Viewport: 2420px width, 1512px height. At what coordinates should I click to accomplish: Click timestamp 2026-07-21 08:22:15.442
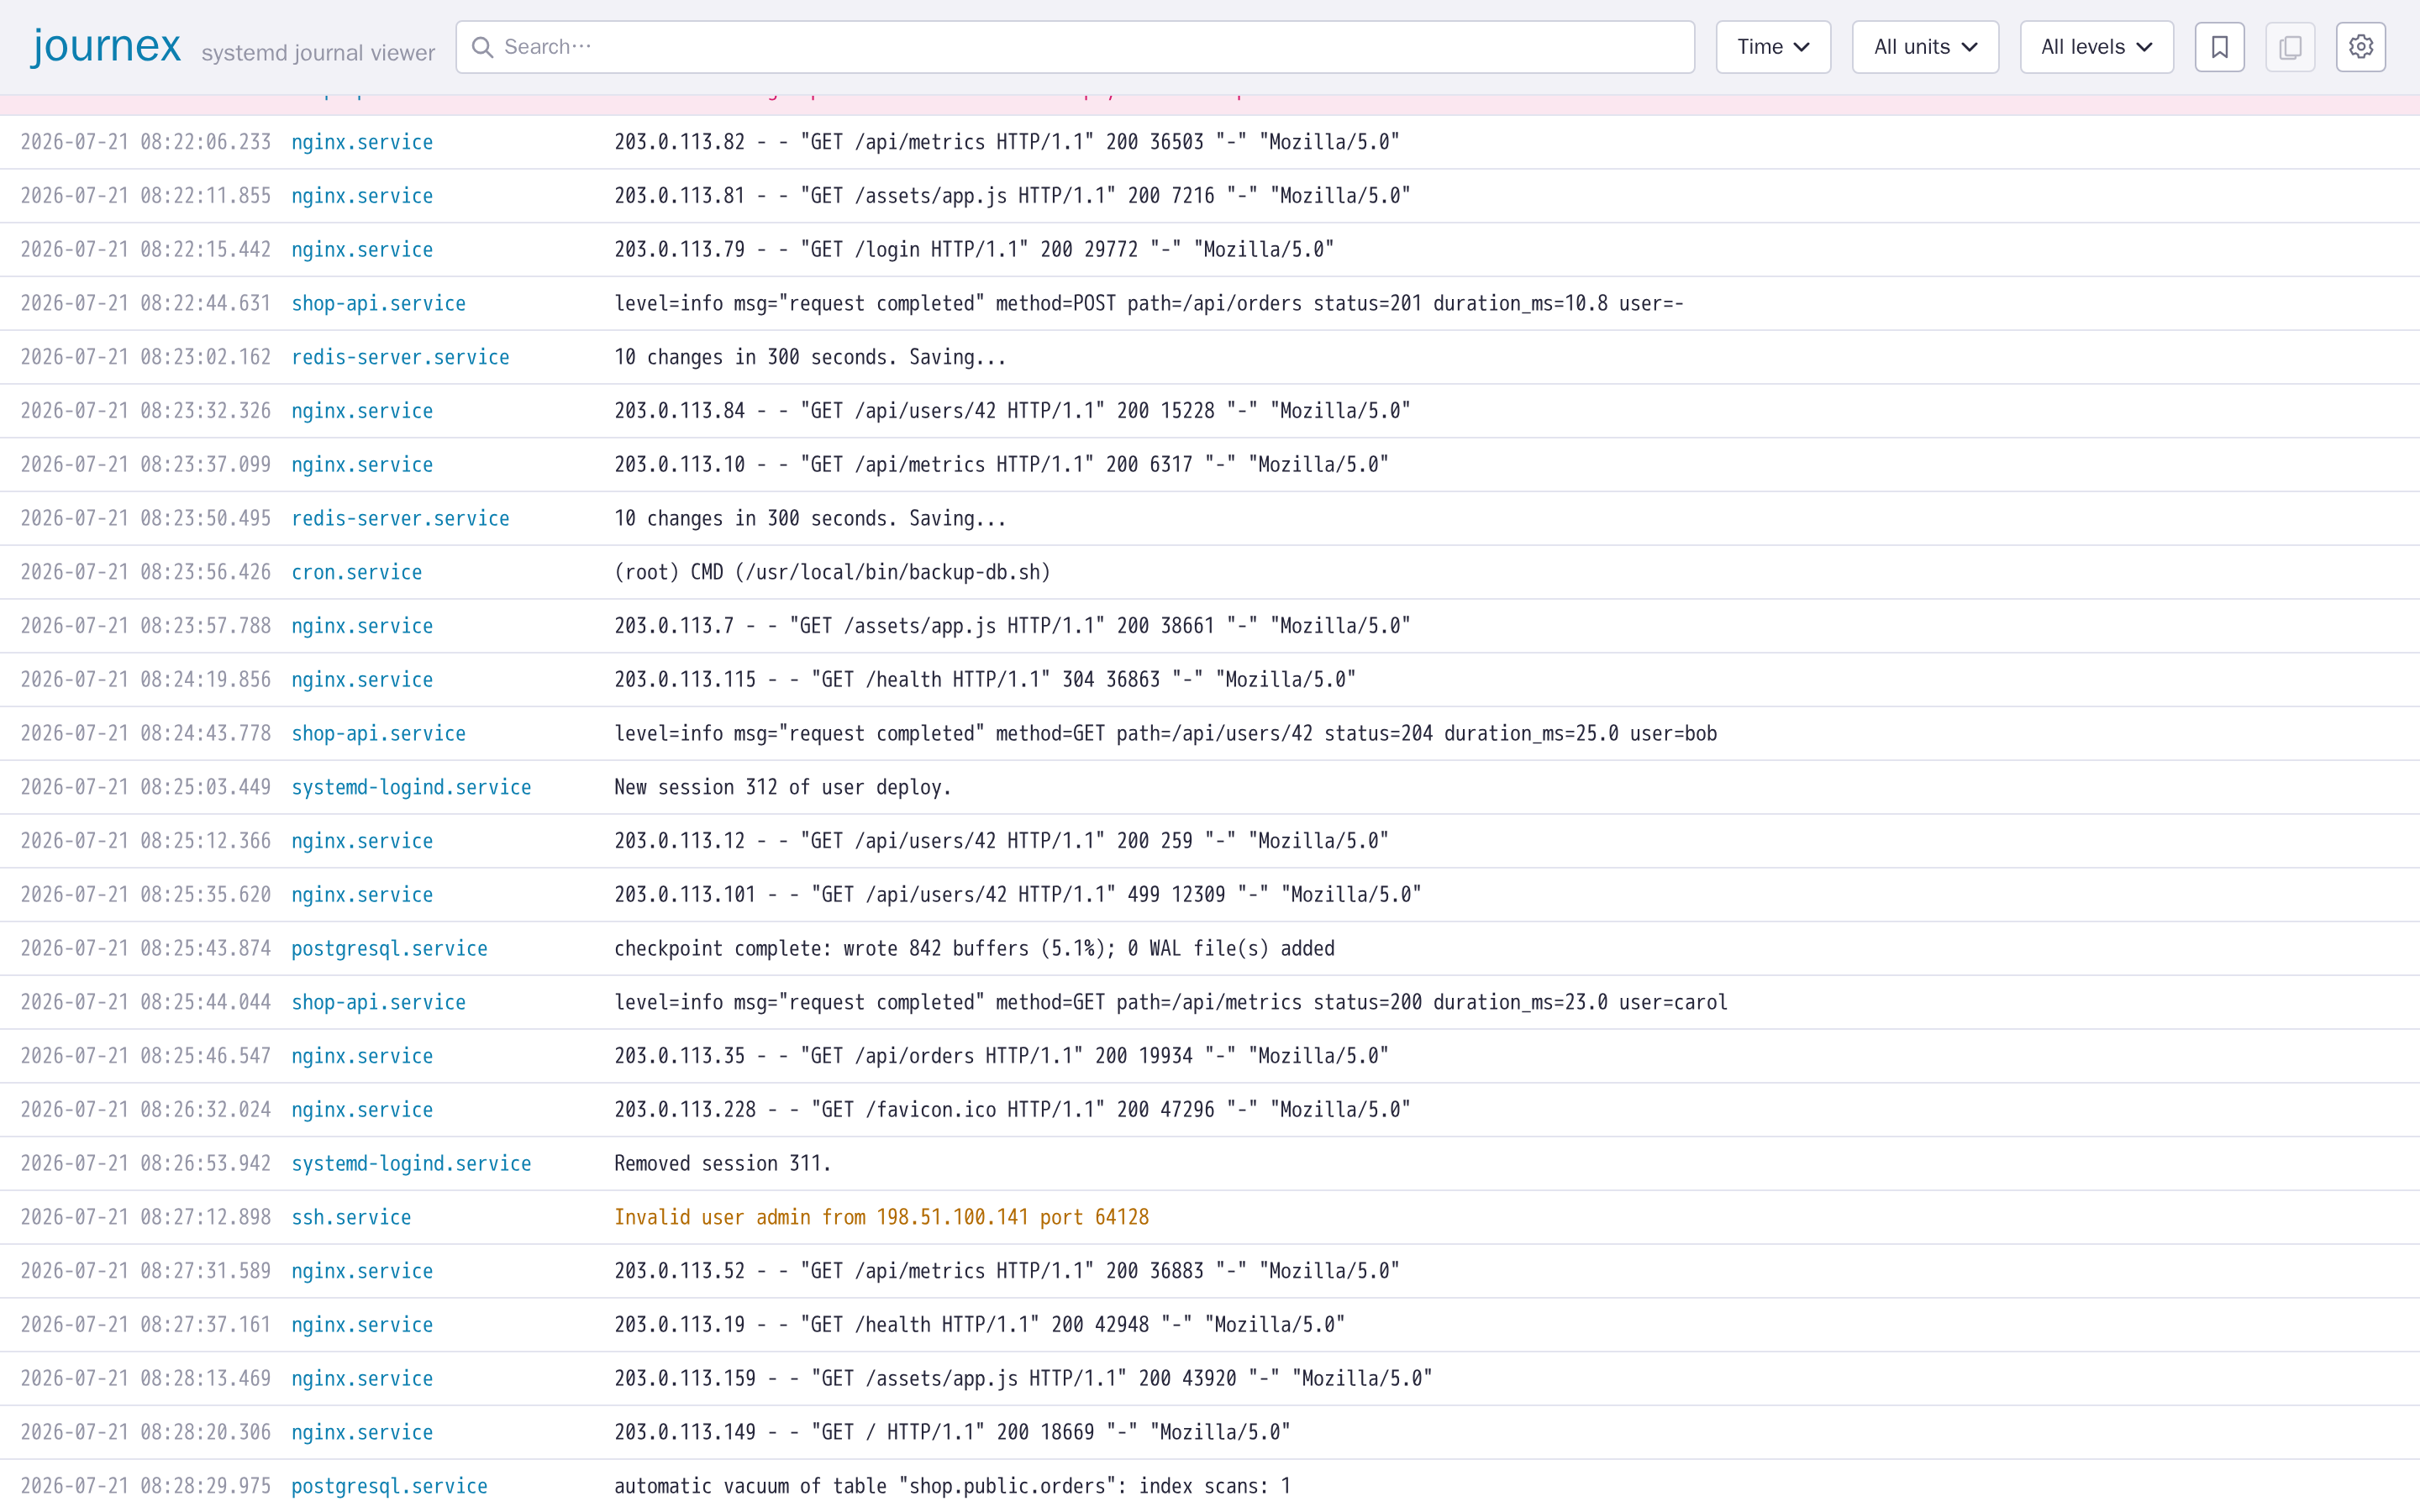click(146, 249)
